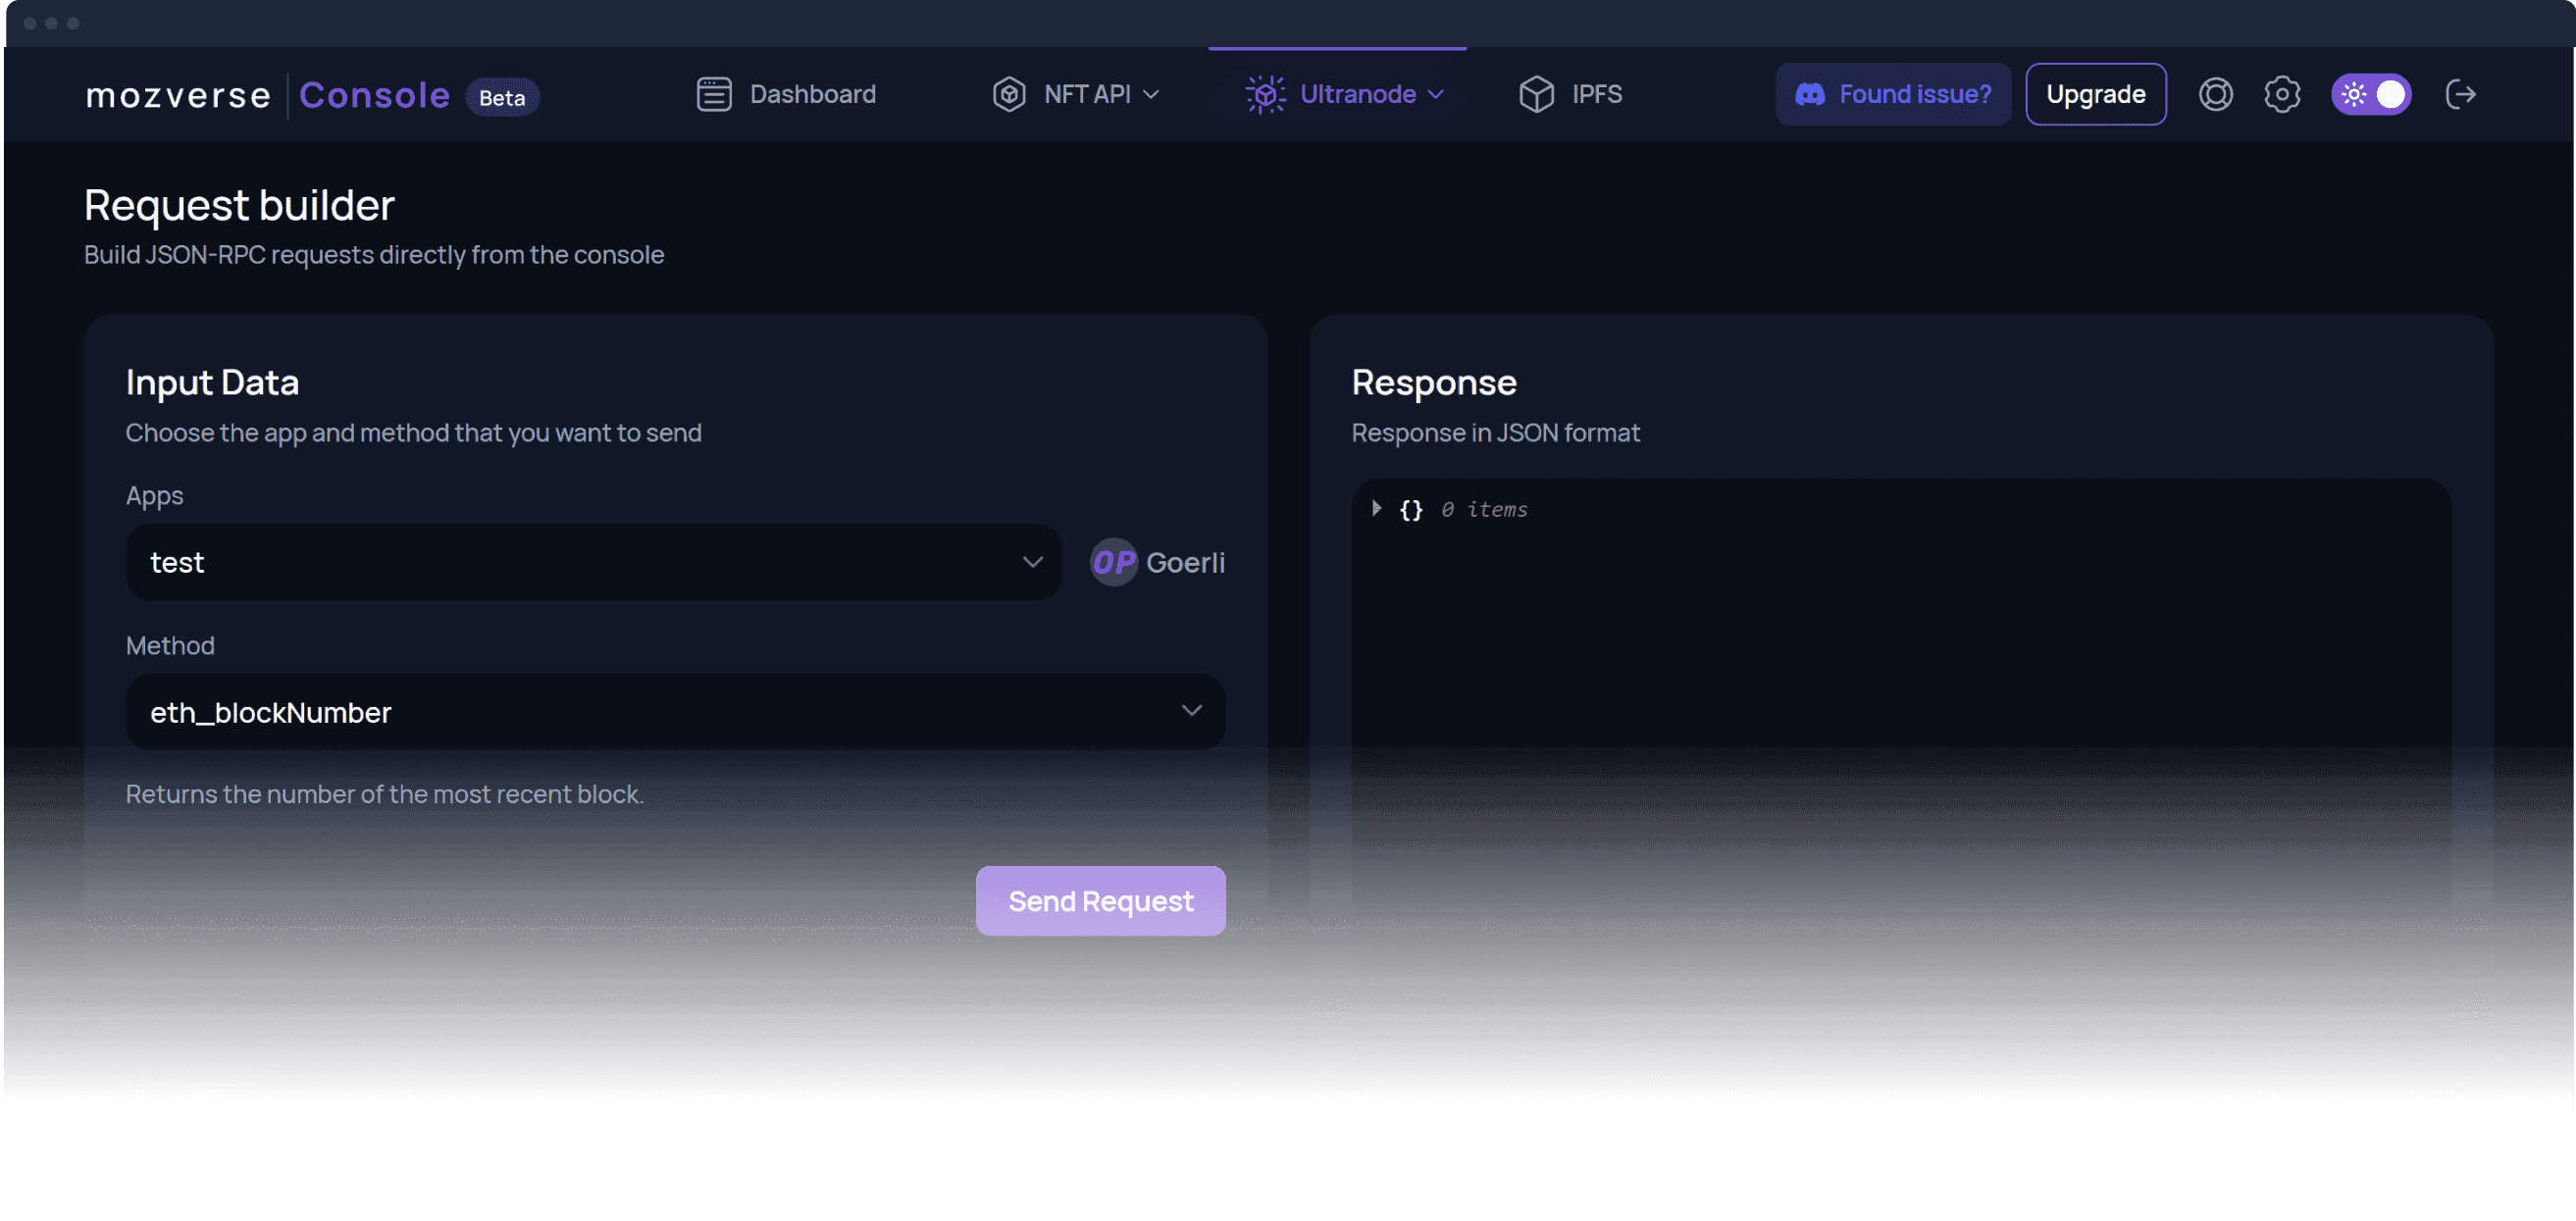Expand the NFT API menu chevron
This screenshot has height=1221, width=2576.
(1151, 94)
